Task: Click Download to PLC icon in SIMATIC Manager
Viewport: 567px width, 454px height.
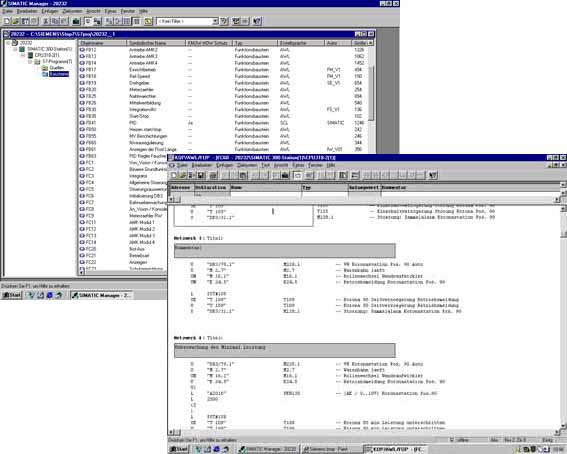Action: coord(76,21)
